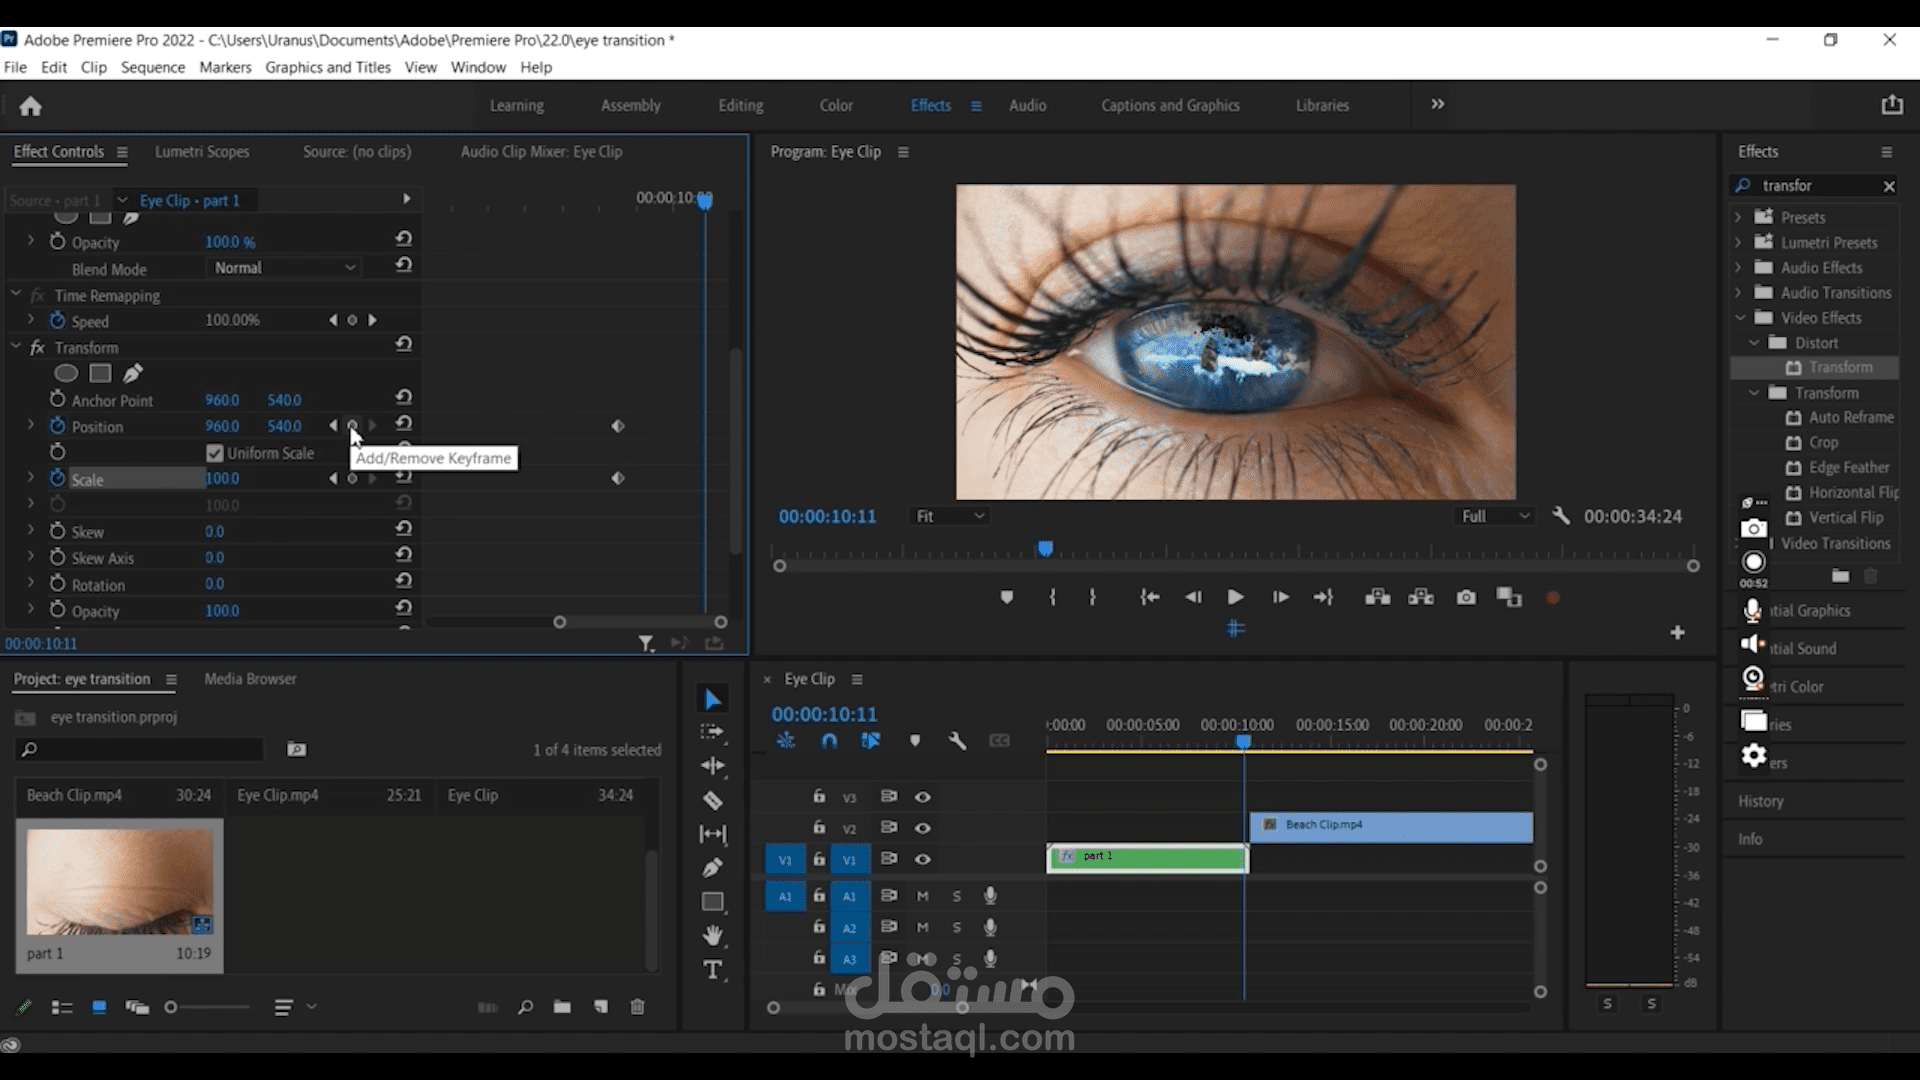Open the Sequence menu
Image resolution: width=1920 pixels, height=1080 pixels.
(153, 67)
